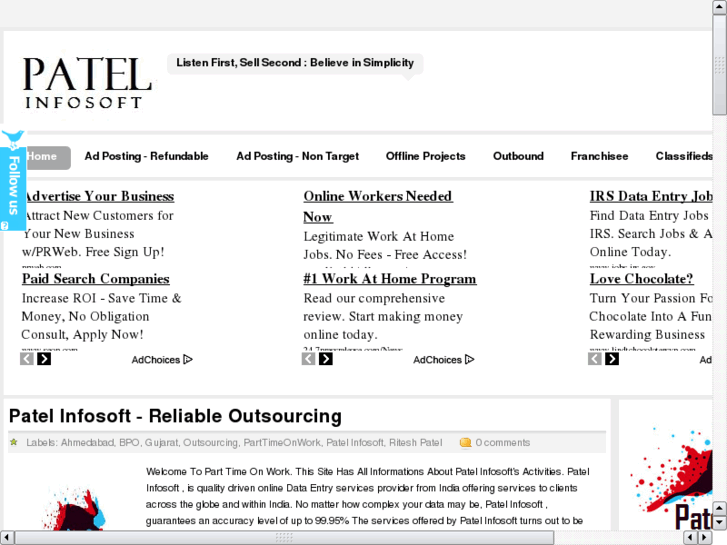
Task: Click the PartTimeOnWork label link
Action: tap(282, 443)
